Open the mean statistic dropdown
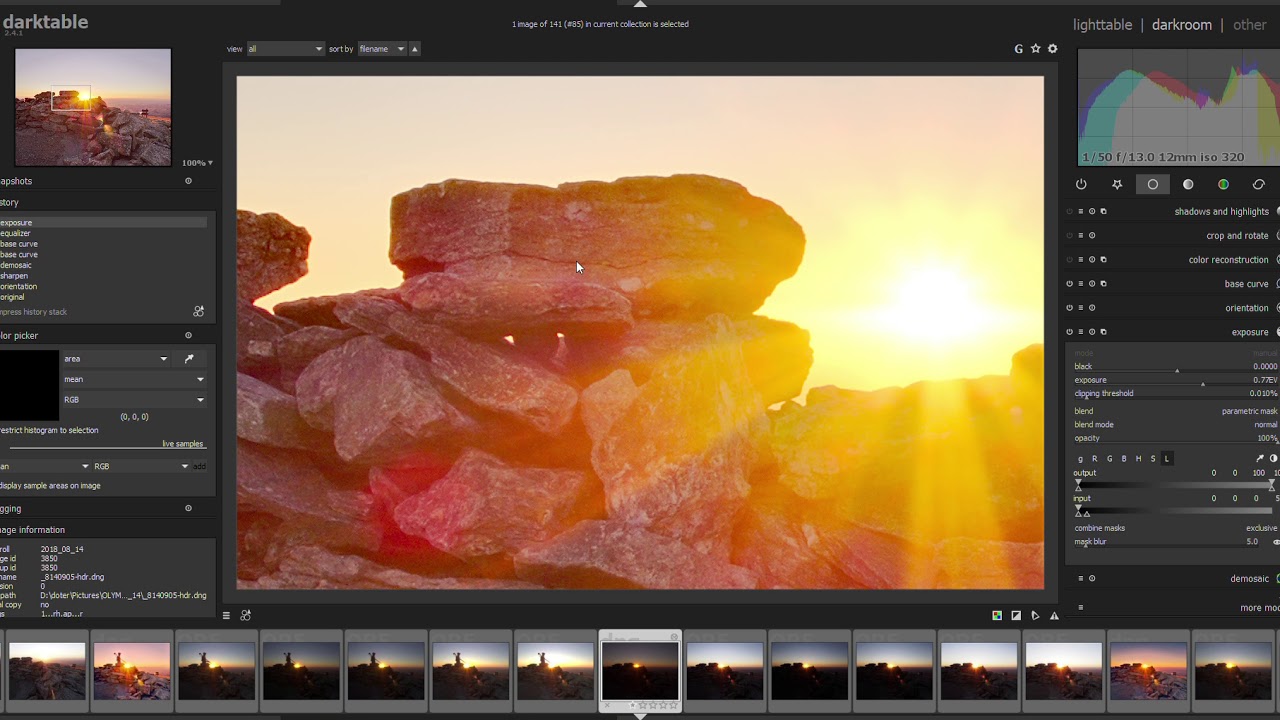The image size is (1280, 720). (134, 379)
